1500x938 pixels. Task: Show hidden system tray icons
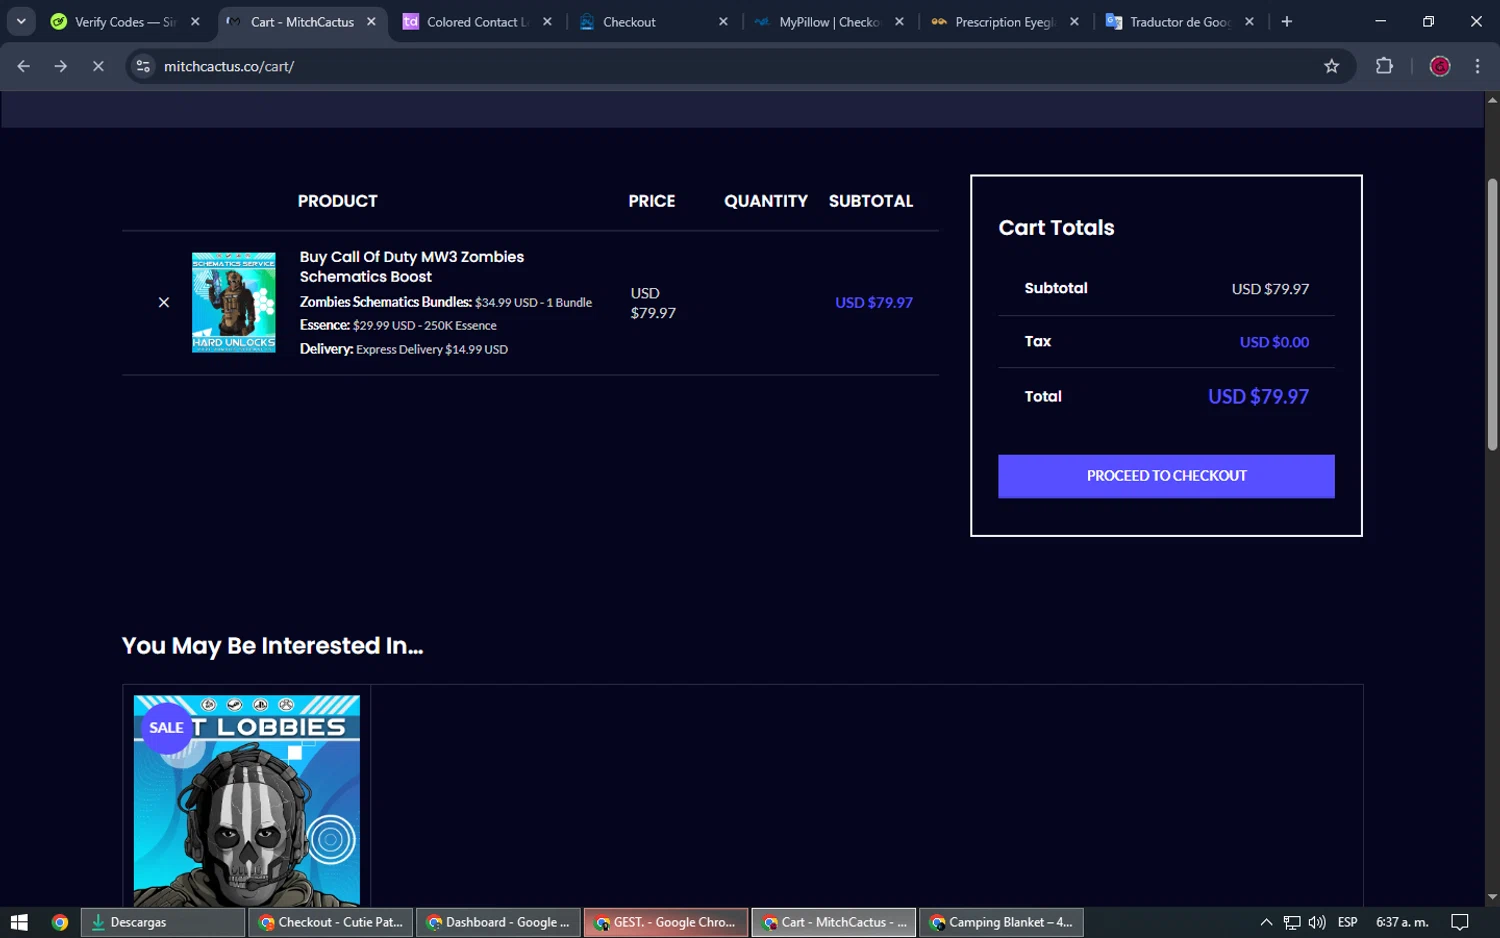[x=1266, y=922]
